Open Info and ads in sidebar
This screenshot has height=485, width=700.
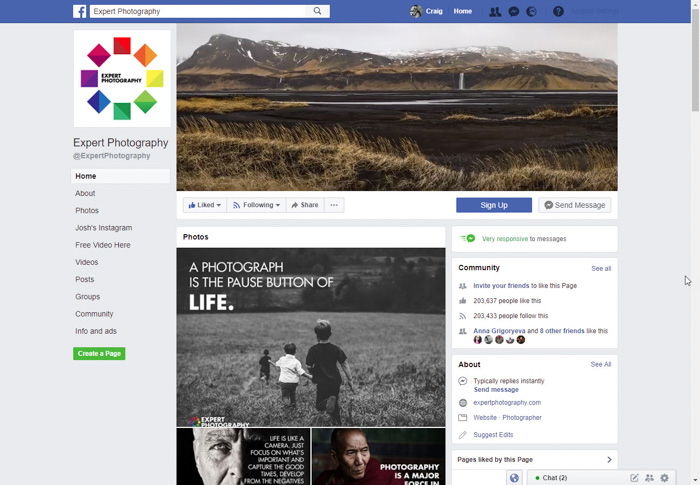coord(96,331)
